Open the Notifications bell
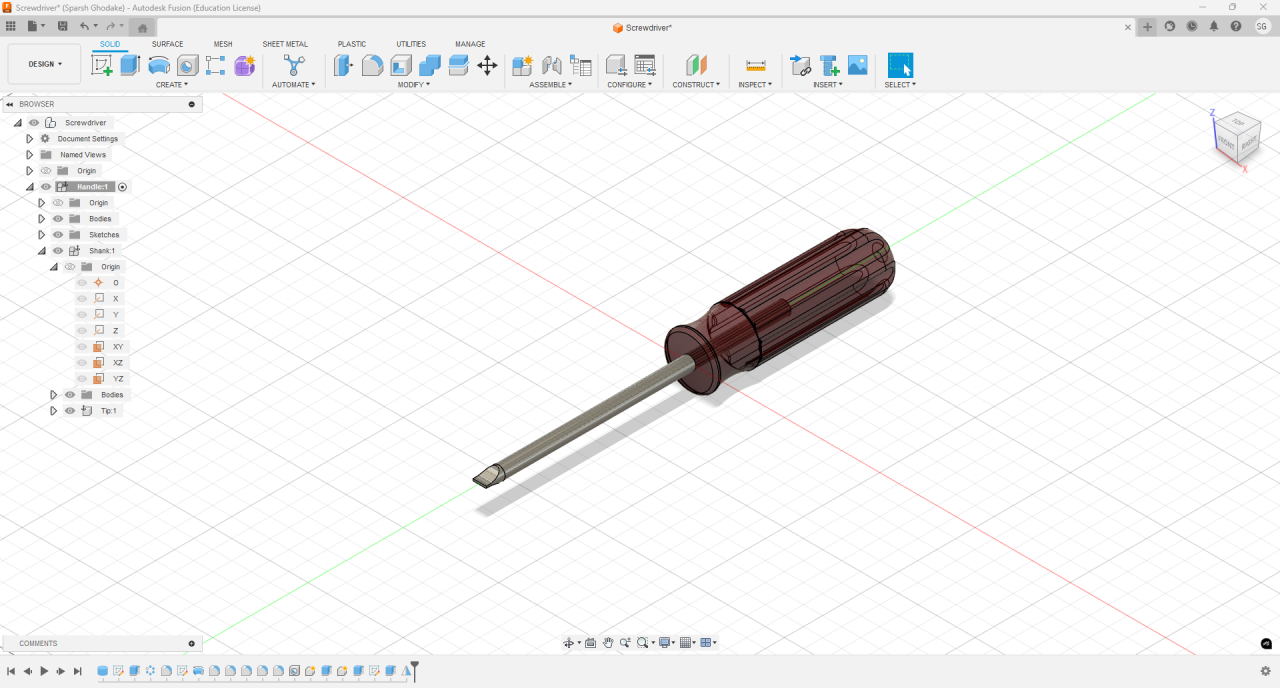 1214,27
